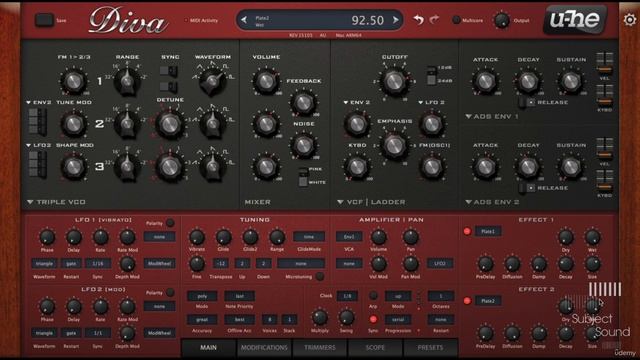This screenshot has height=360, width=640.
Task: Toggle the arpeggiator Sync light
Action: coord(373,320)
